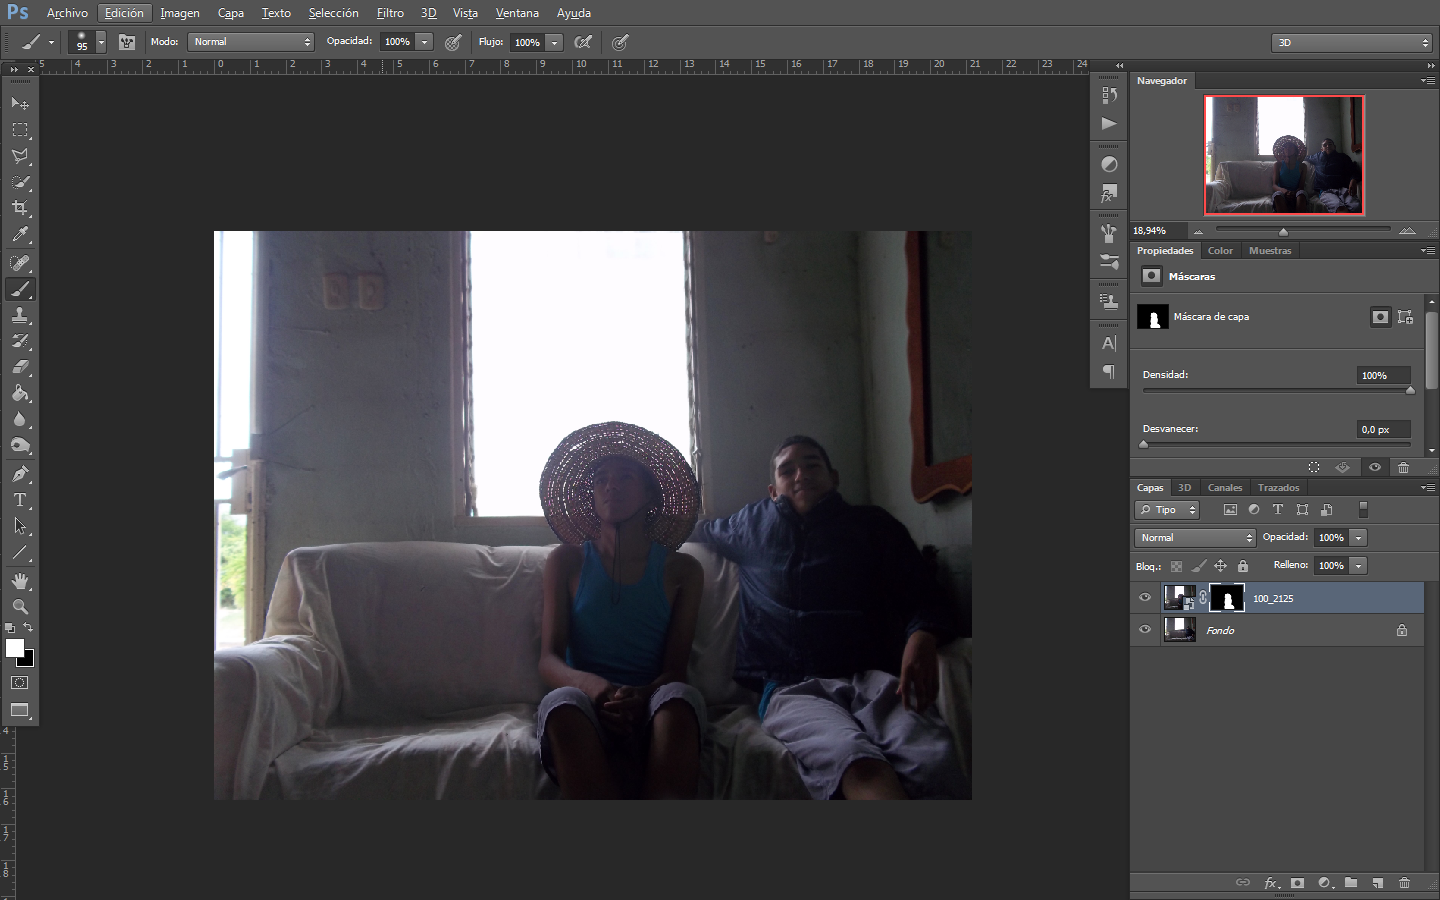Select the Zoom tool
This screenshot has height=900, width=1440.
click(x=20, y=607)
